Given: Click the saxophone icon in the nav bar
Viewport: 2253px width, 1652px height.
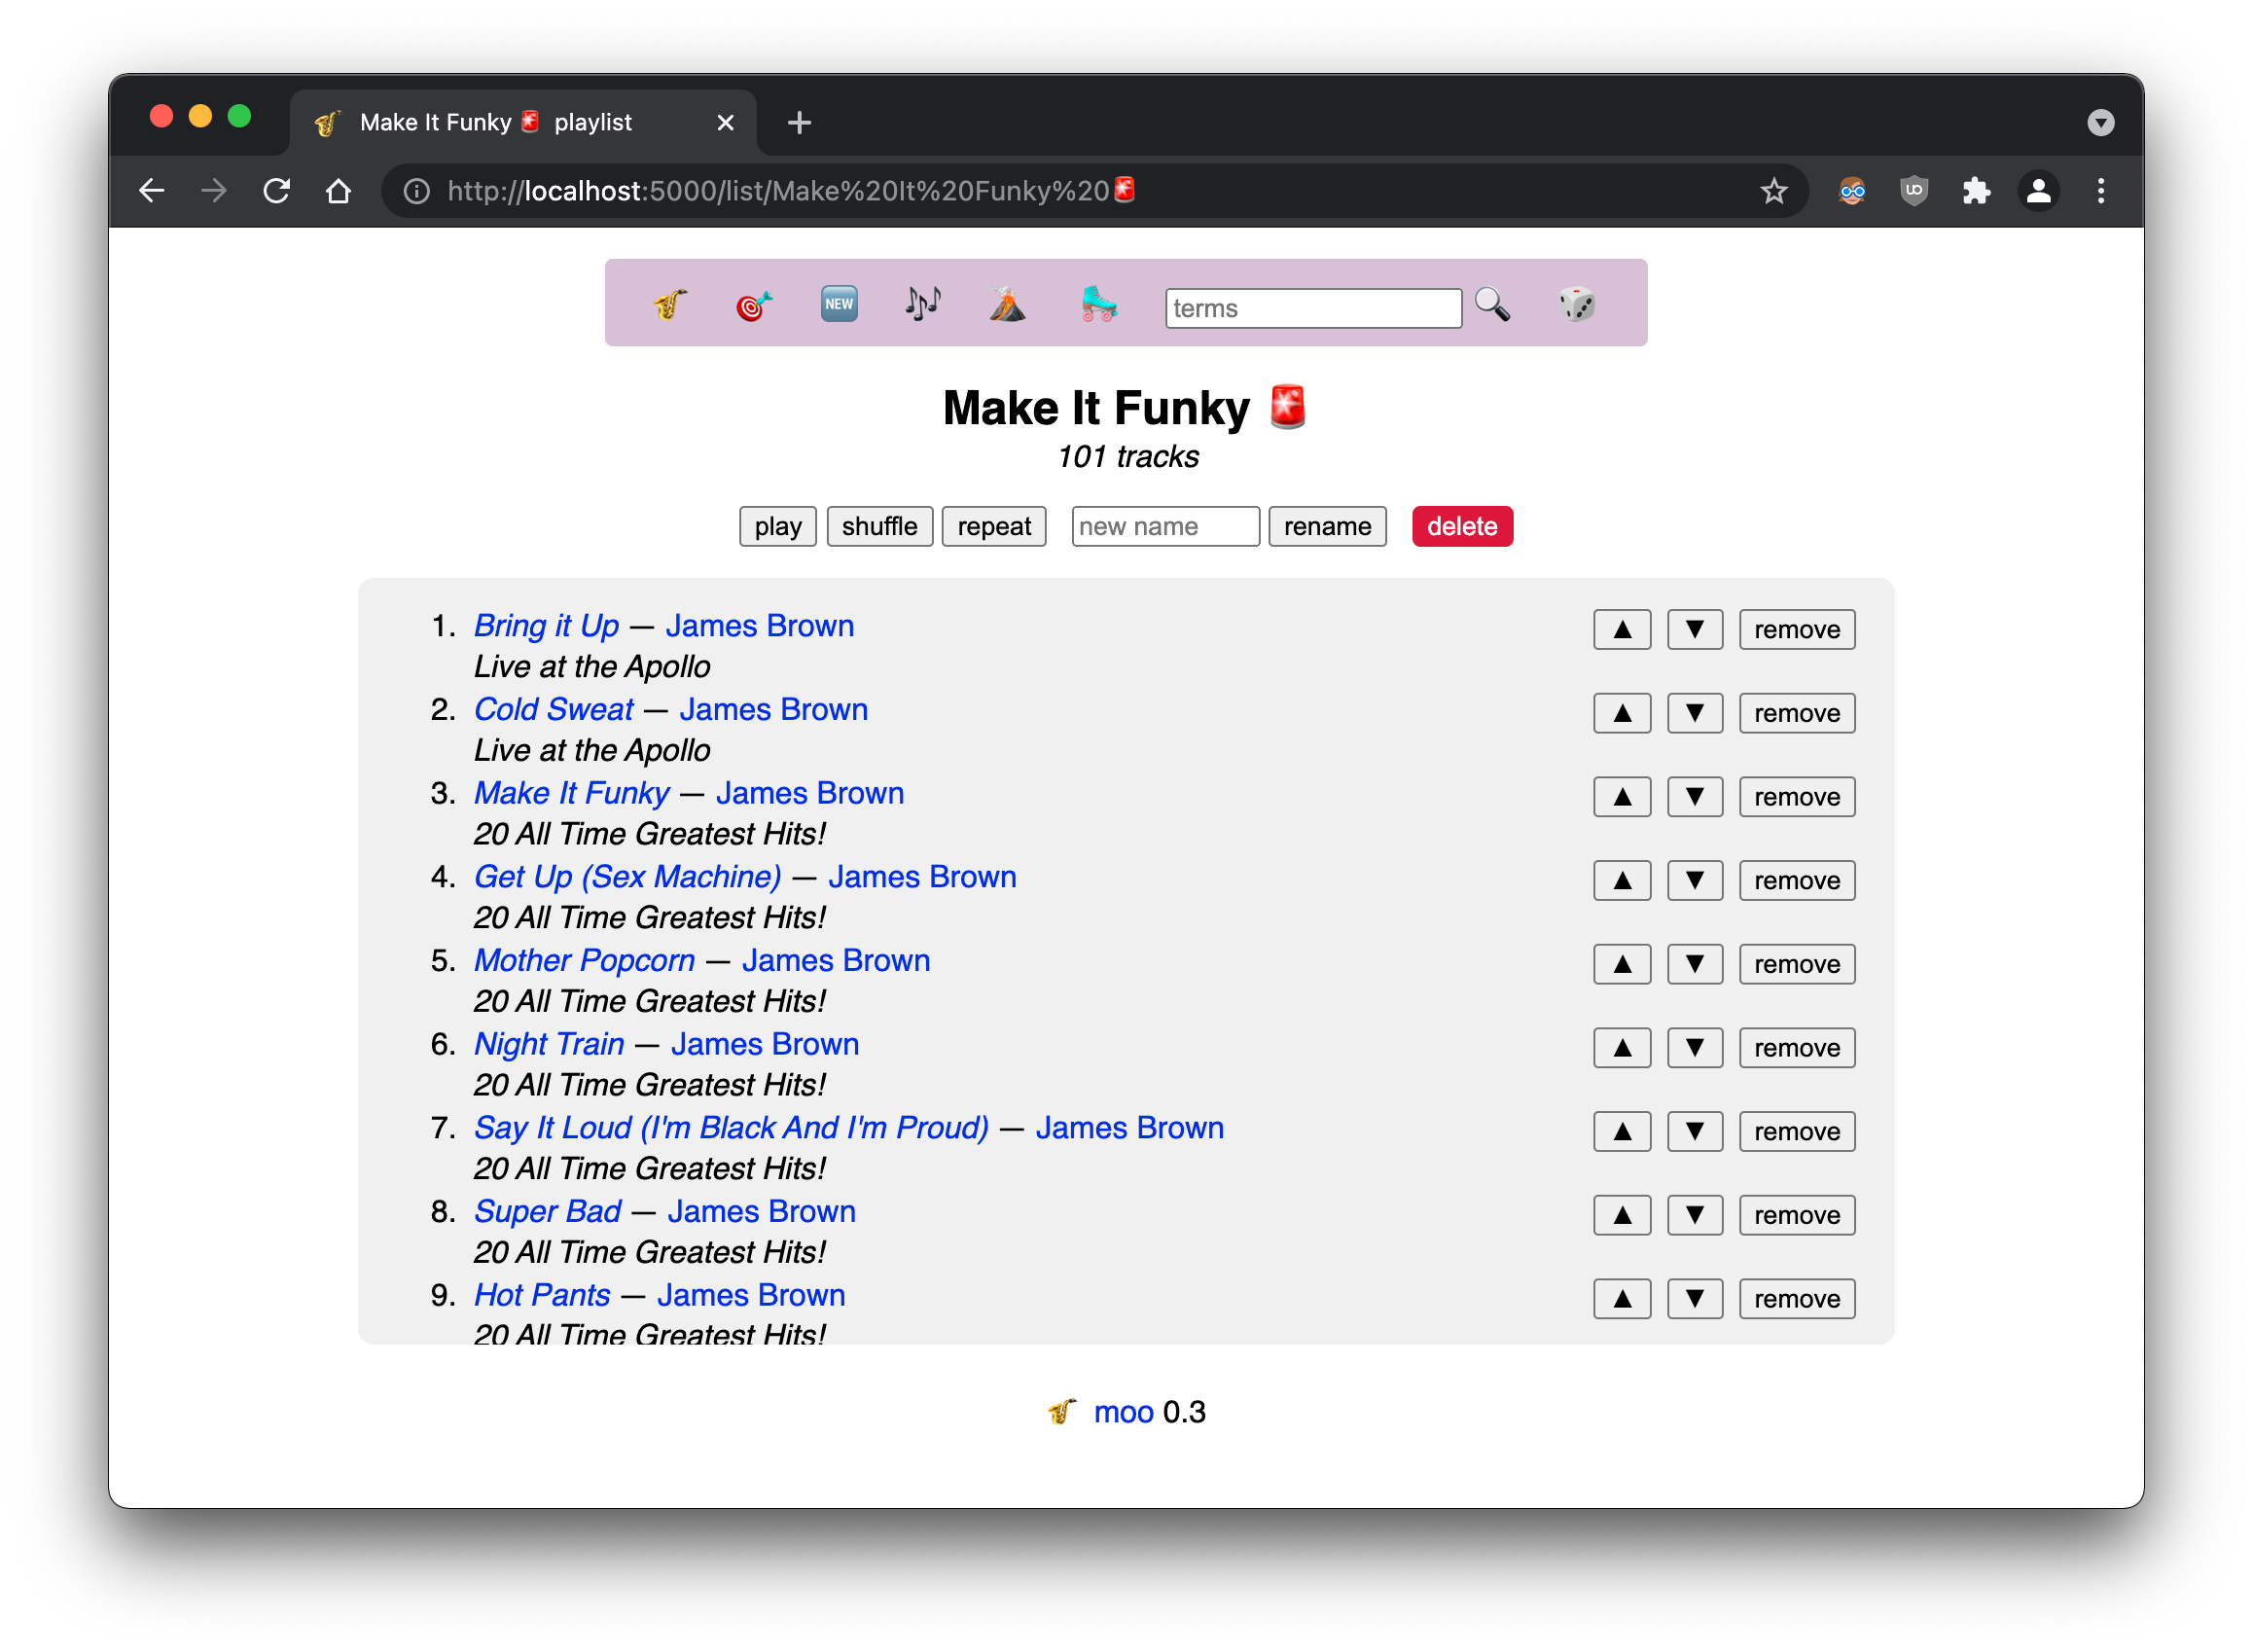Looking at the screenshot, I should coord(671,304).
